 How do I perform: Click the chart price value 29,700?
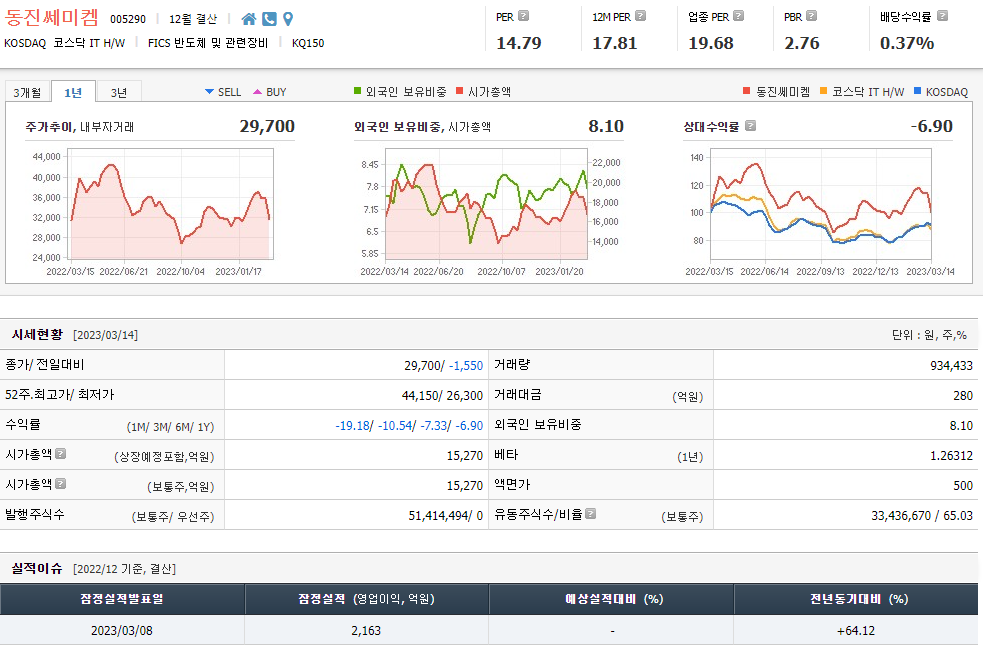point(267,126)
